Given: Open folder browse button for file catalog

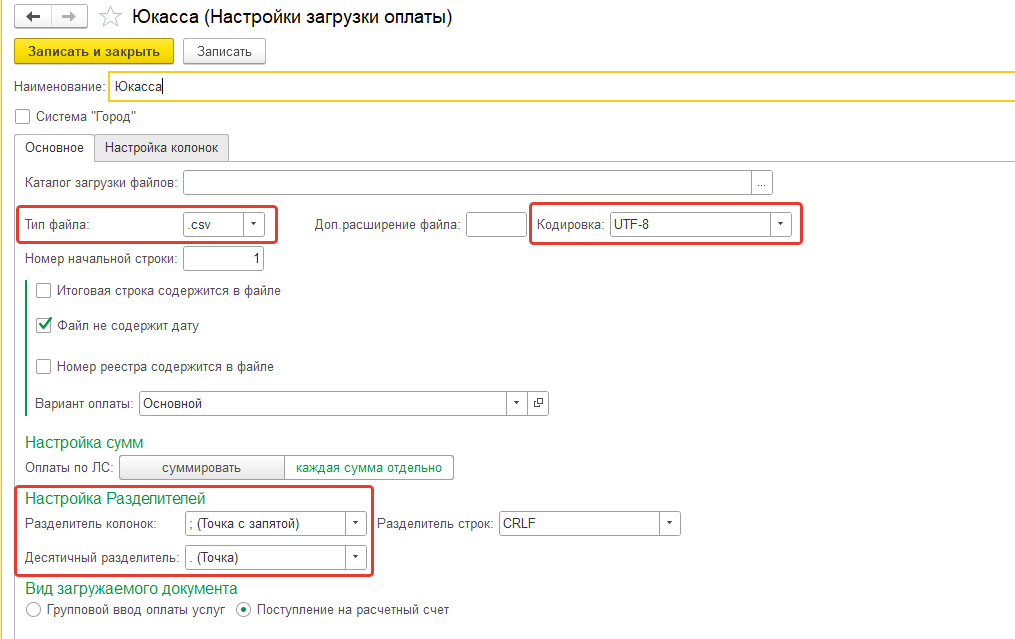Looking at the screenshot, I should pyautogui.click(x=763, y=182).
